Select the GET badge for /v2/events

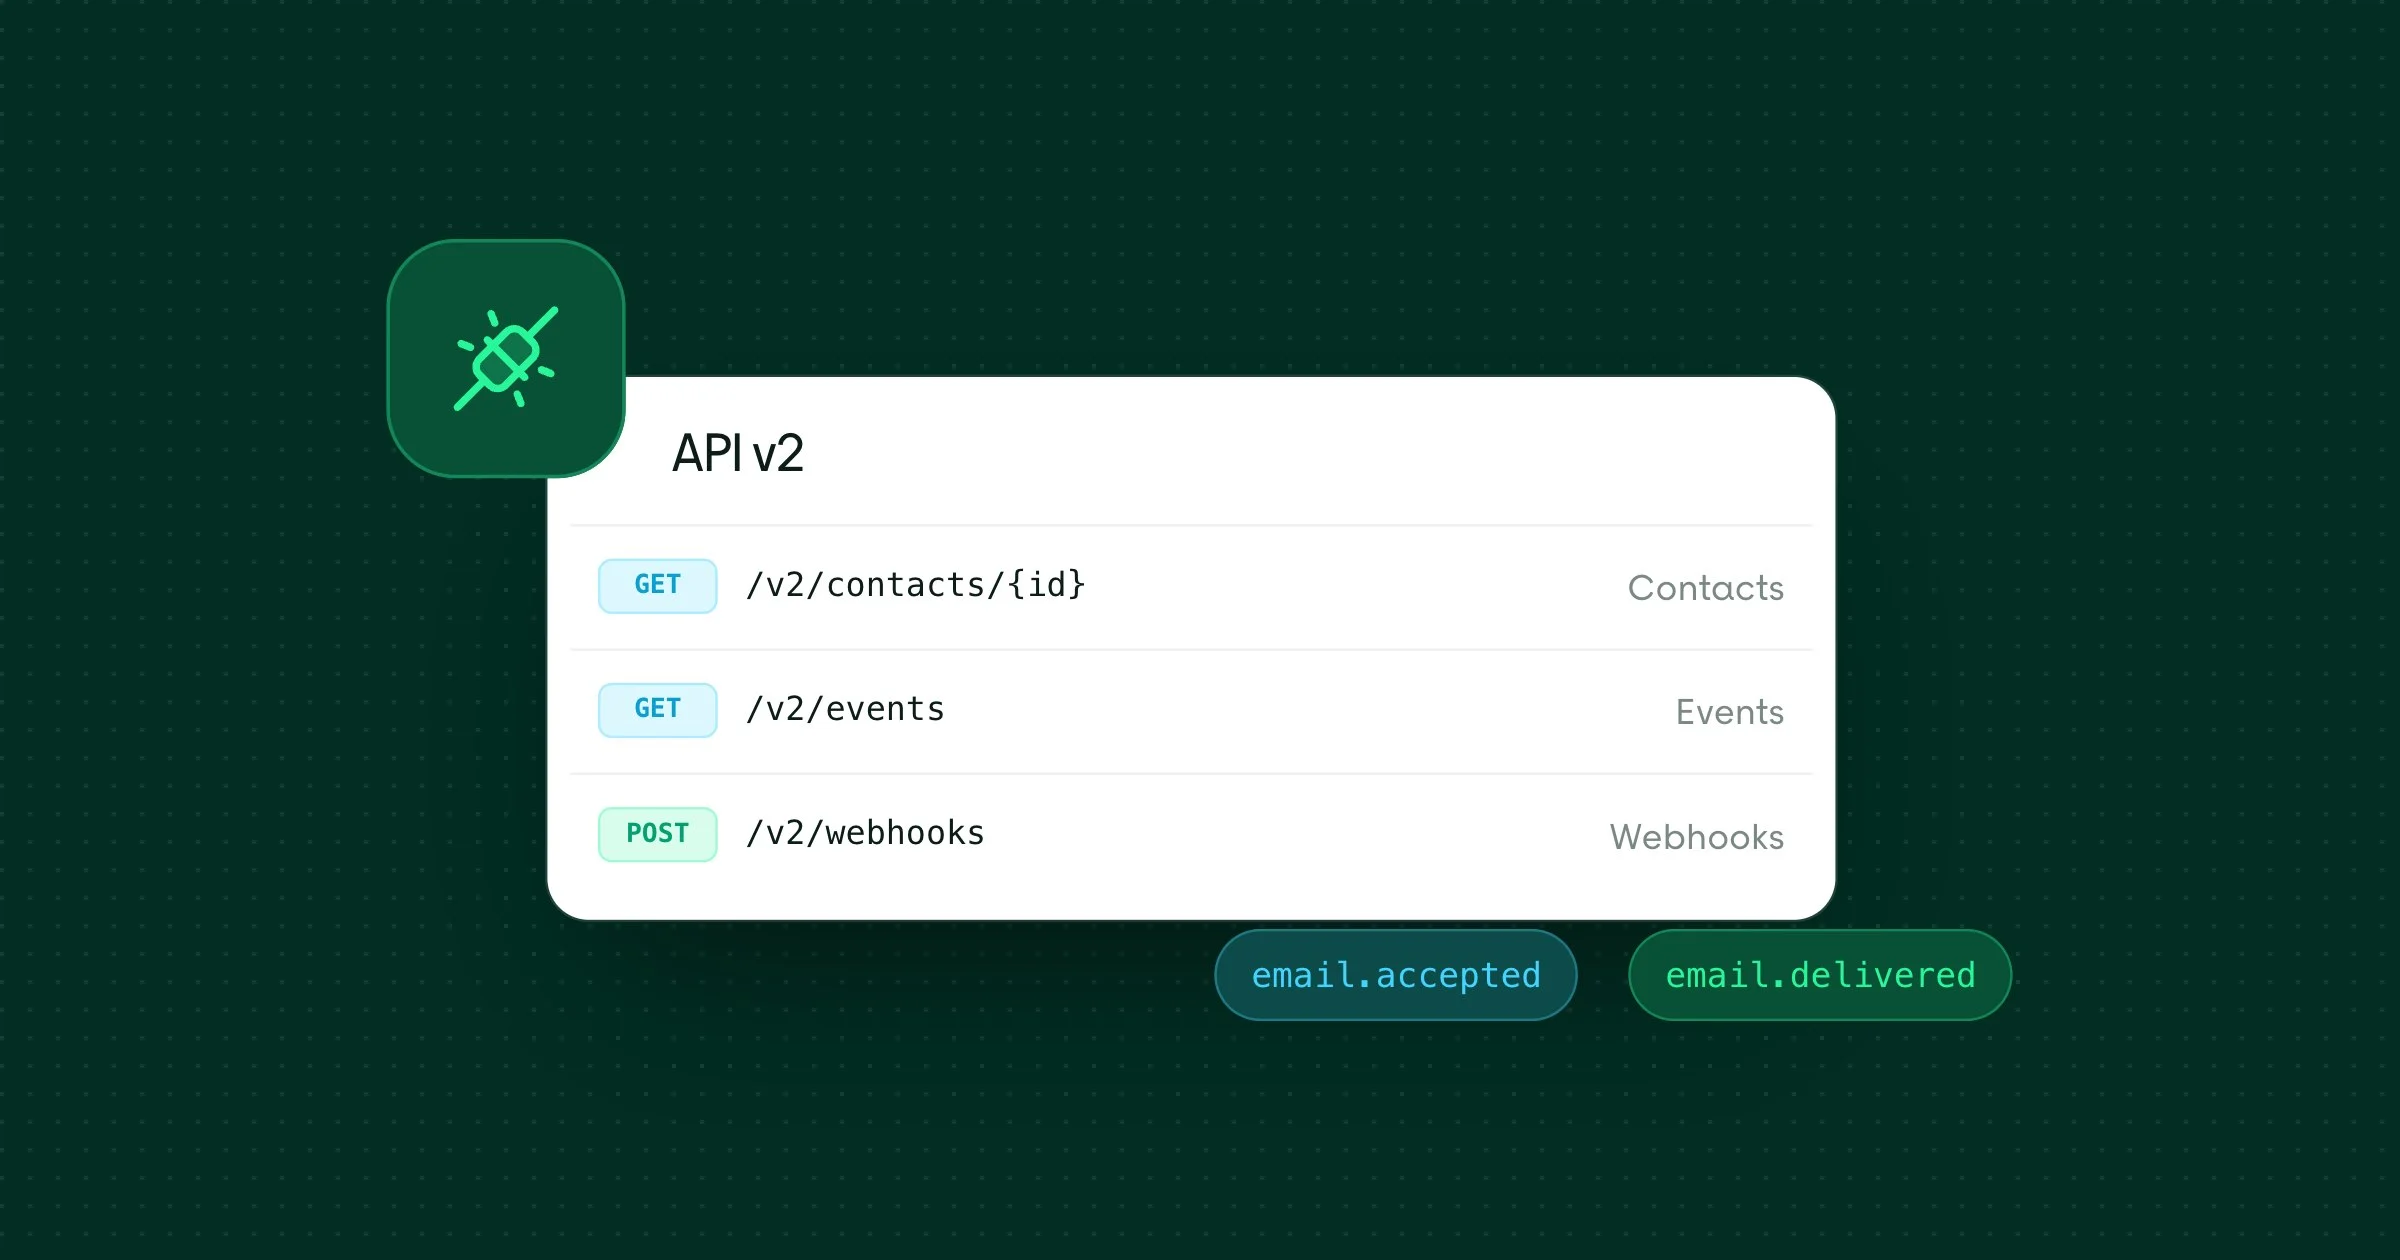click(x=657, y=709)
